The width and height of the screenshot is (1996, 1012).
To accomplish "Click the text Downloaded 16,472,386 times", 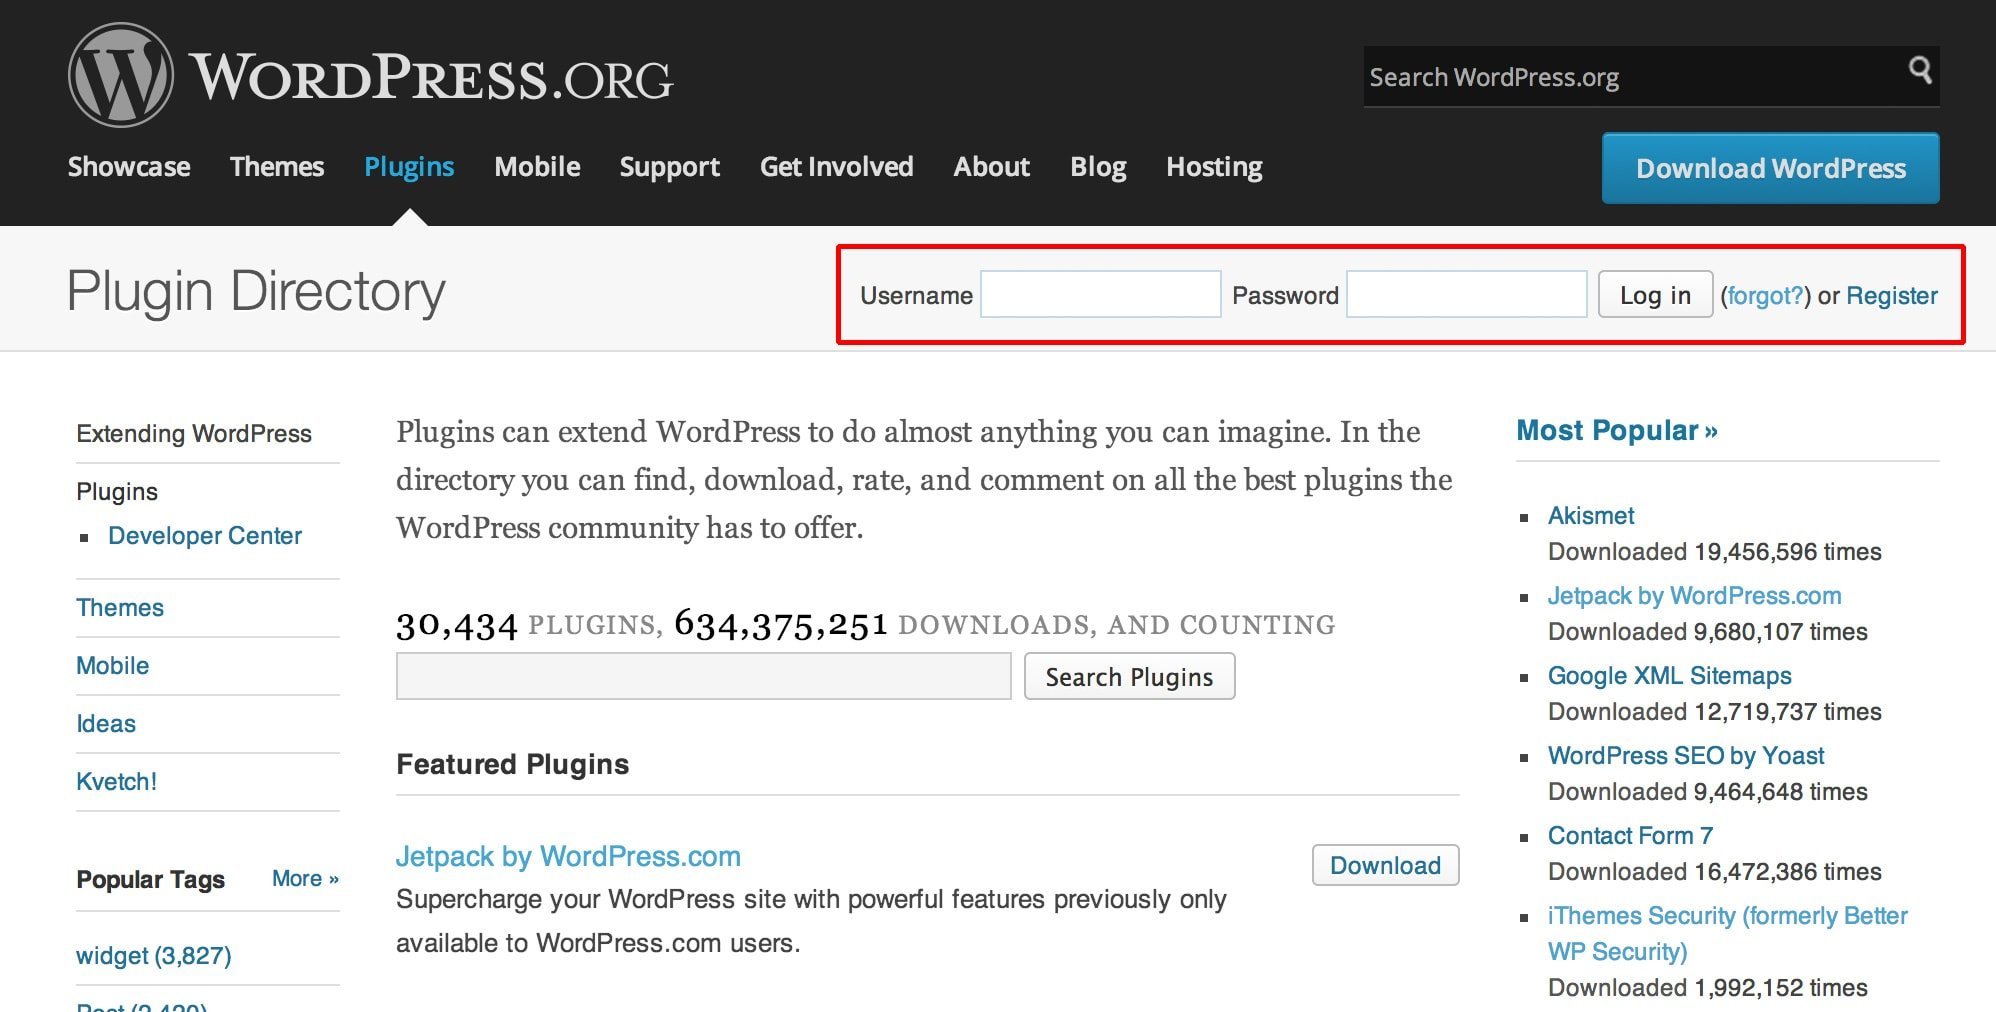I will click(x=1714, y=872).
